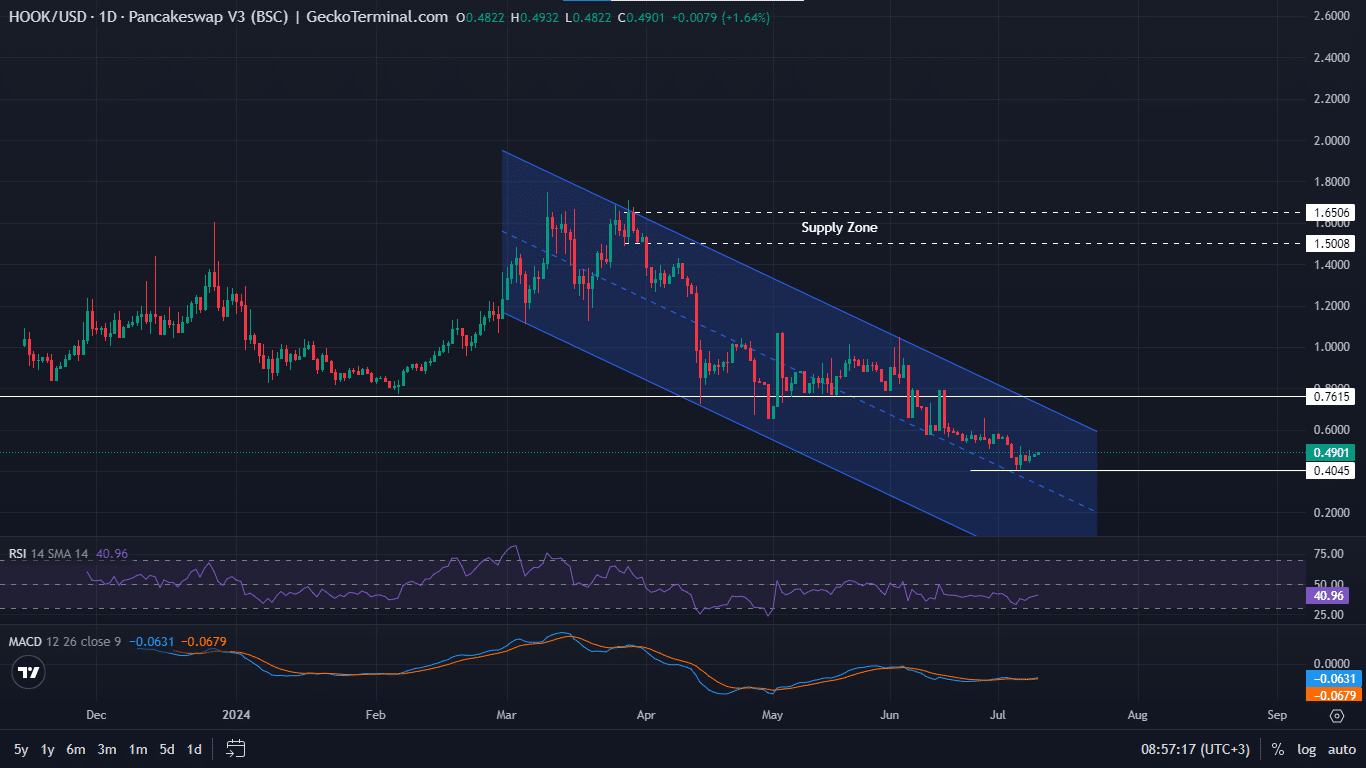Select the 1y time range
The height and width of the screenshot is (768, 1366).
48,749
